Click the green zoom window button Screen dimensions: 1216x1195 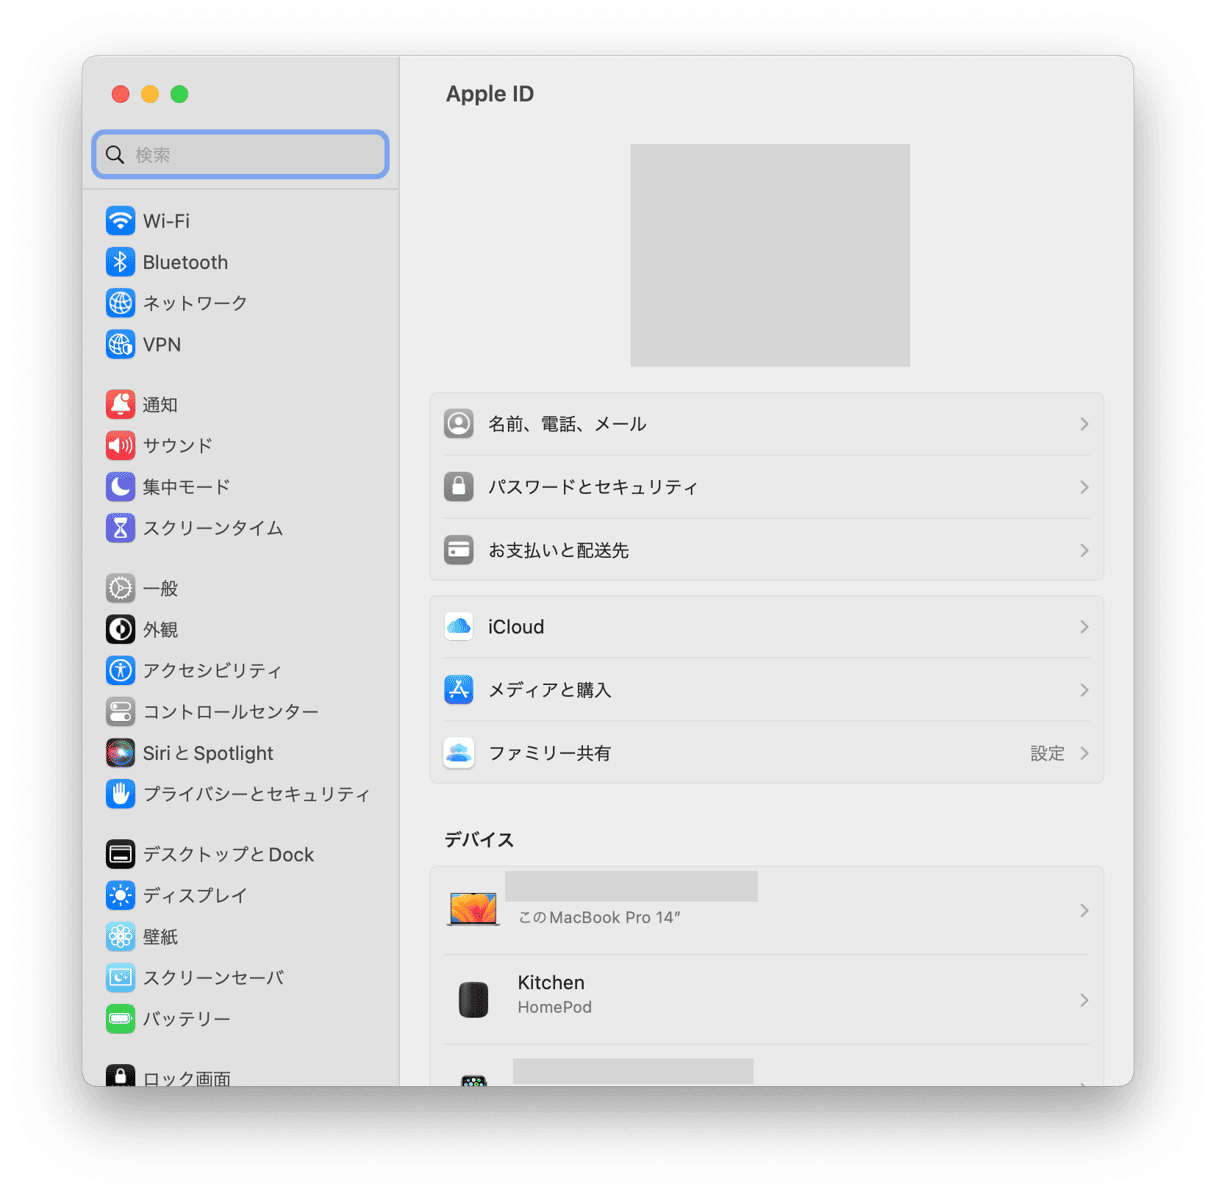[x=179, y=94]
